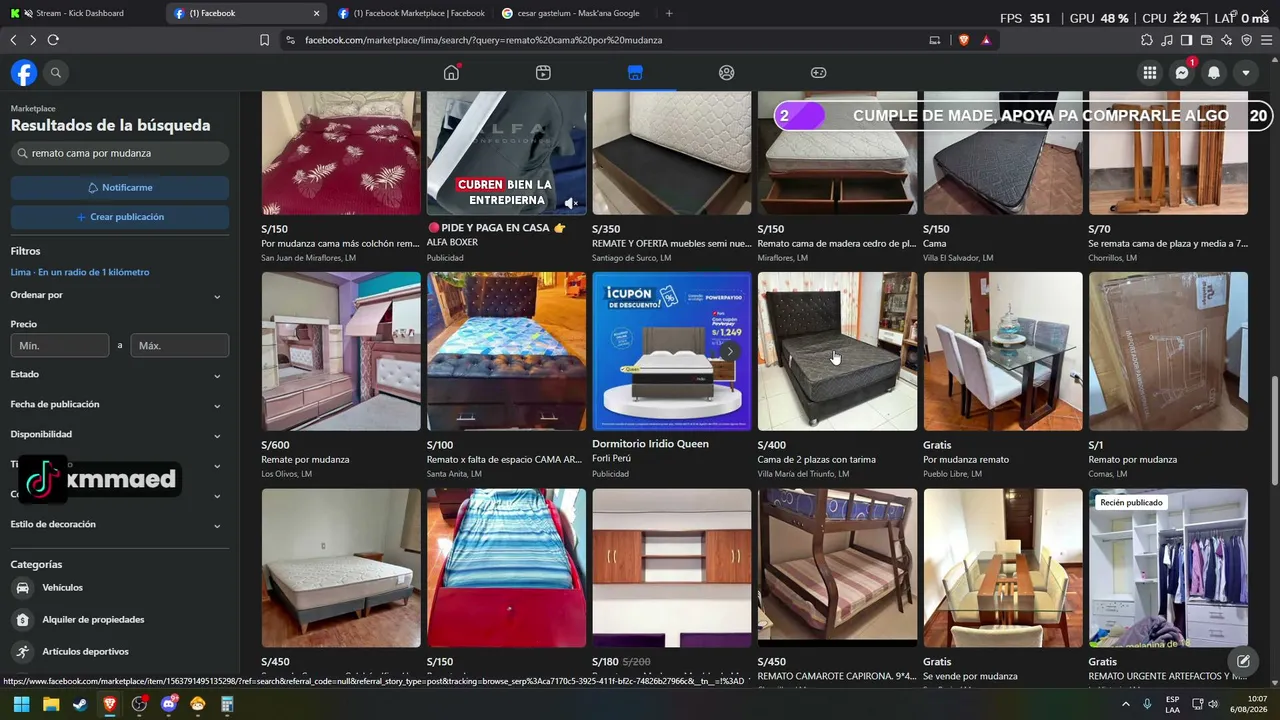Open the Brave VPN shield icon
1280x720 pixels.
[x=1247, y=40]
